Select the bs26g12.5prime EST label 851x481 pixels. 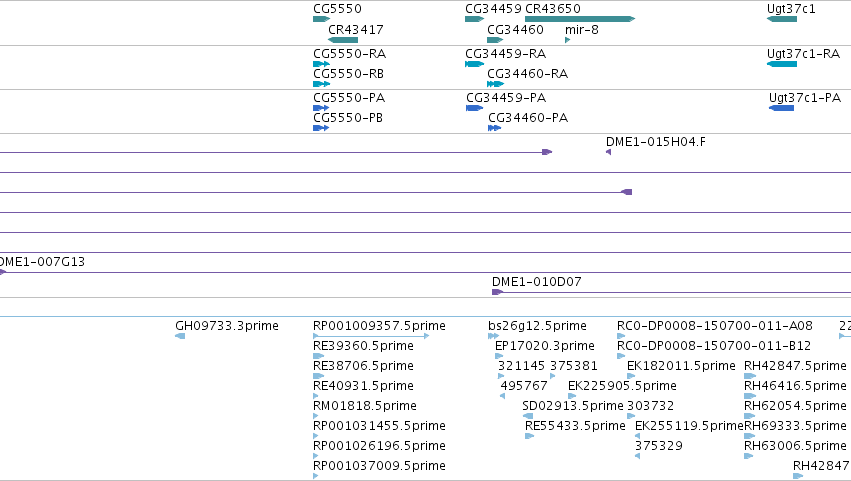[x=537, y=326]
